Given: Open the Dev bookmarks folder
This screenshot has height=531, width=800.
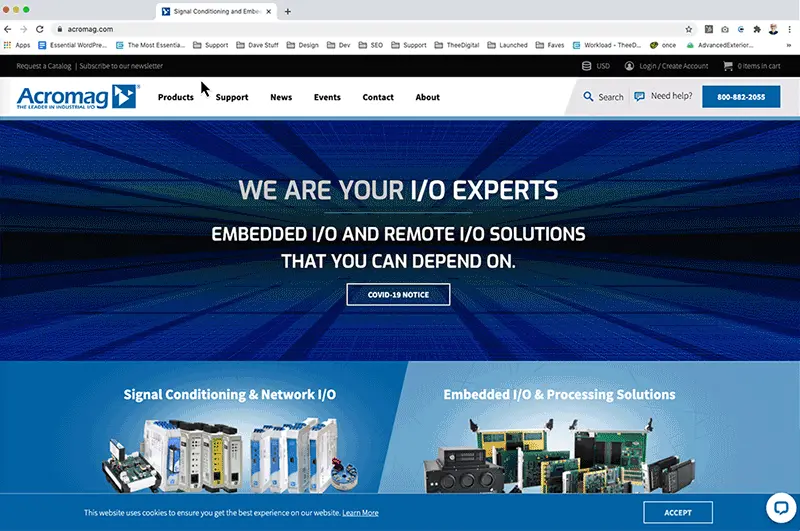Looking at the screenshot, I should [x=338, y=45].
